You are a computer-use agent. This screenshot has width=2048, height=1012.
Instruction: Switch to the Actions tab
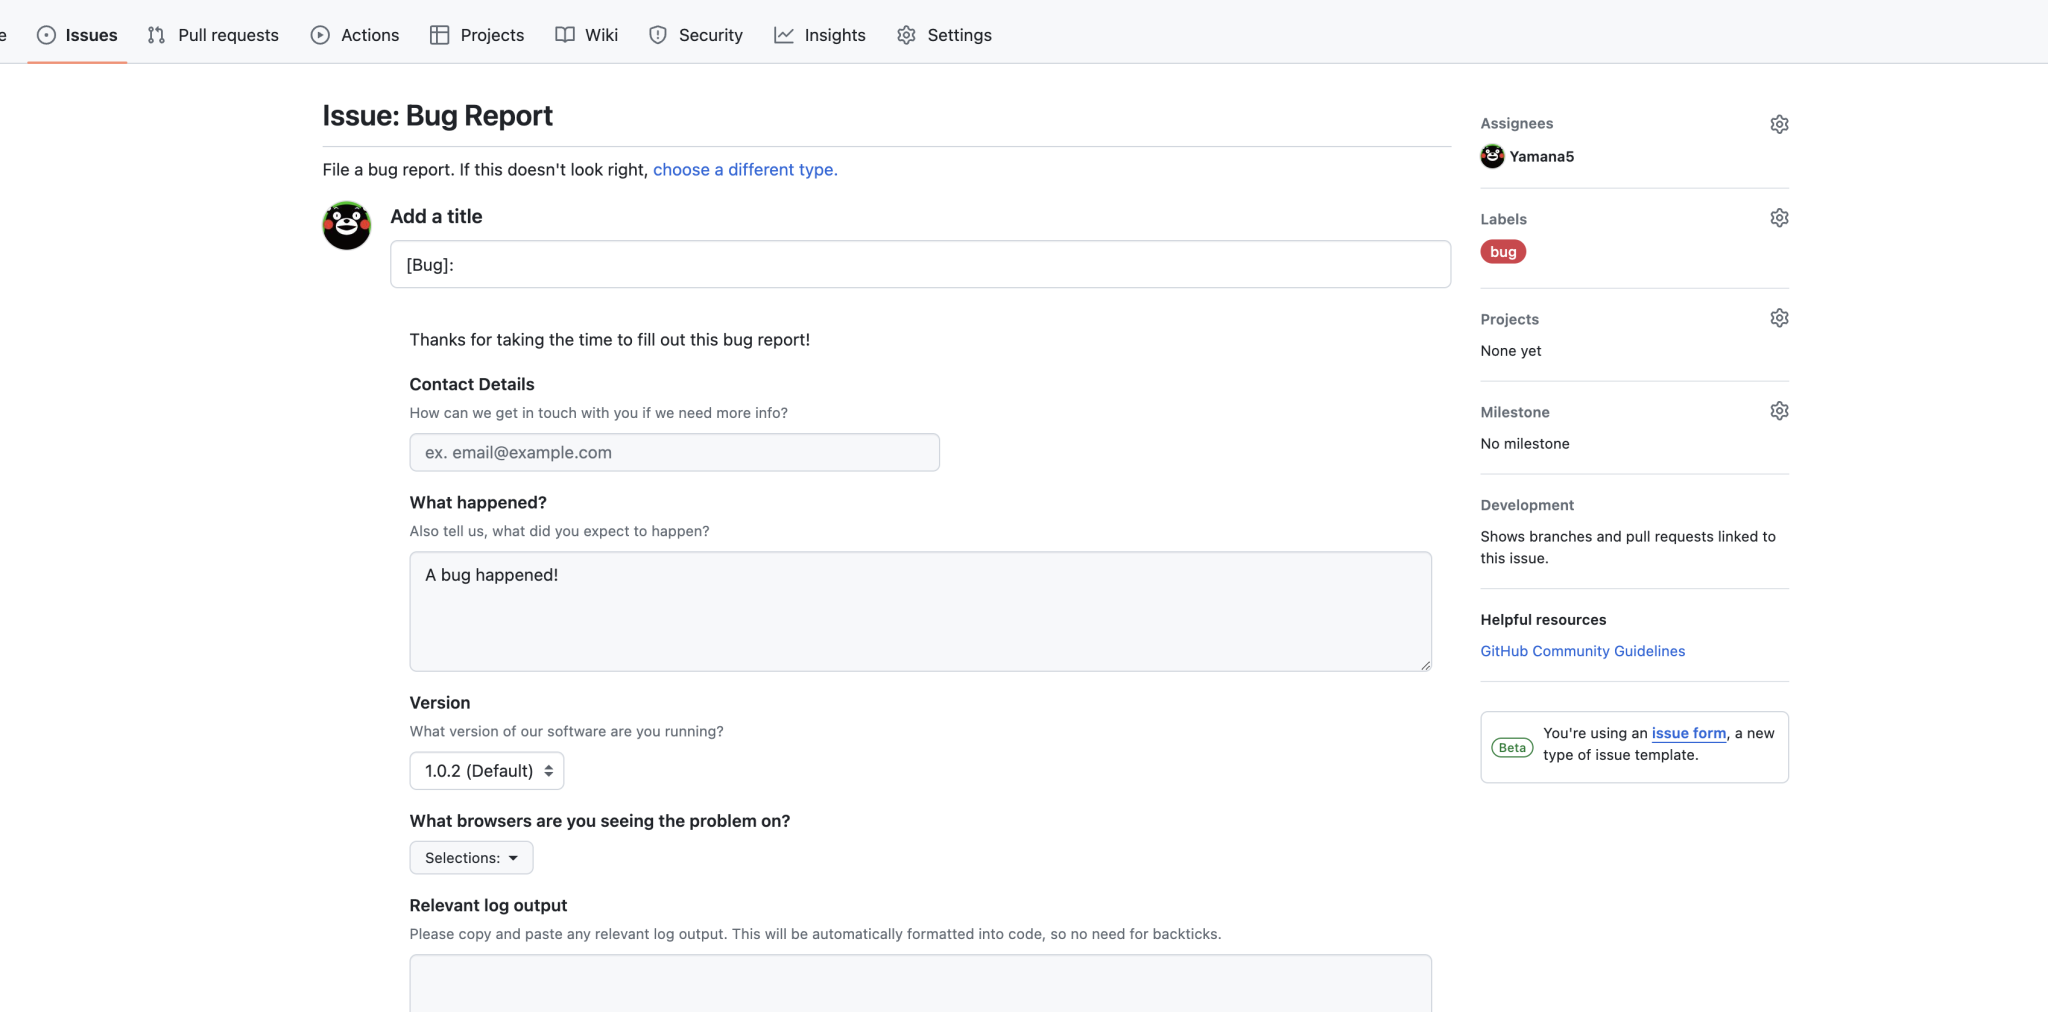tap(355, 35)
